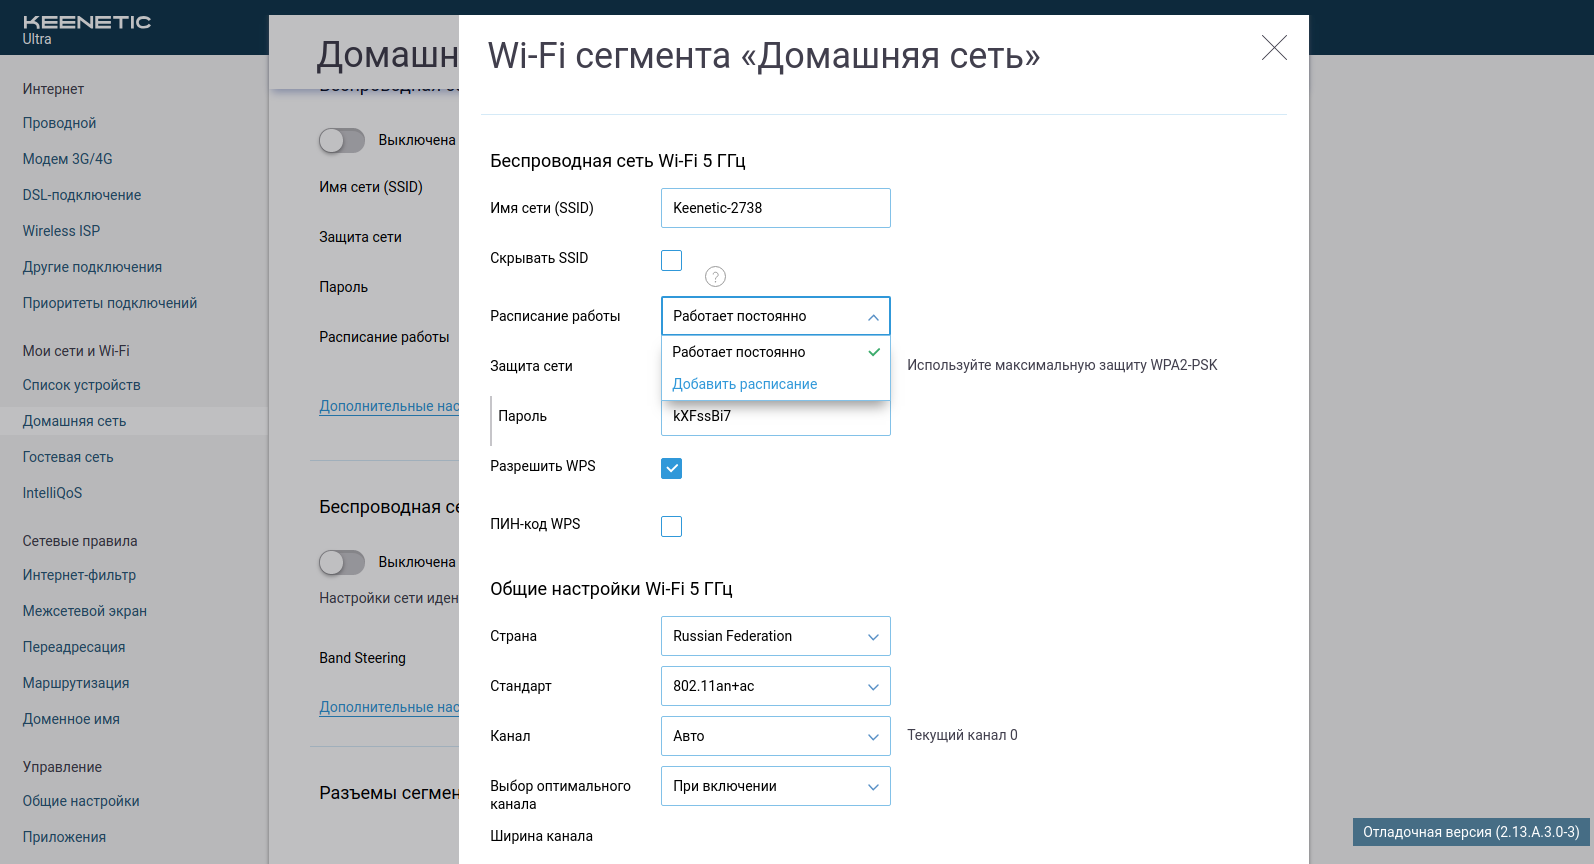Click second 'Дополнительные настройки' link near Band Steering

click(x=389, y=707)
